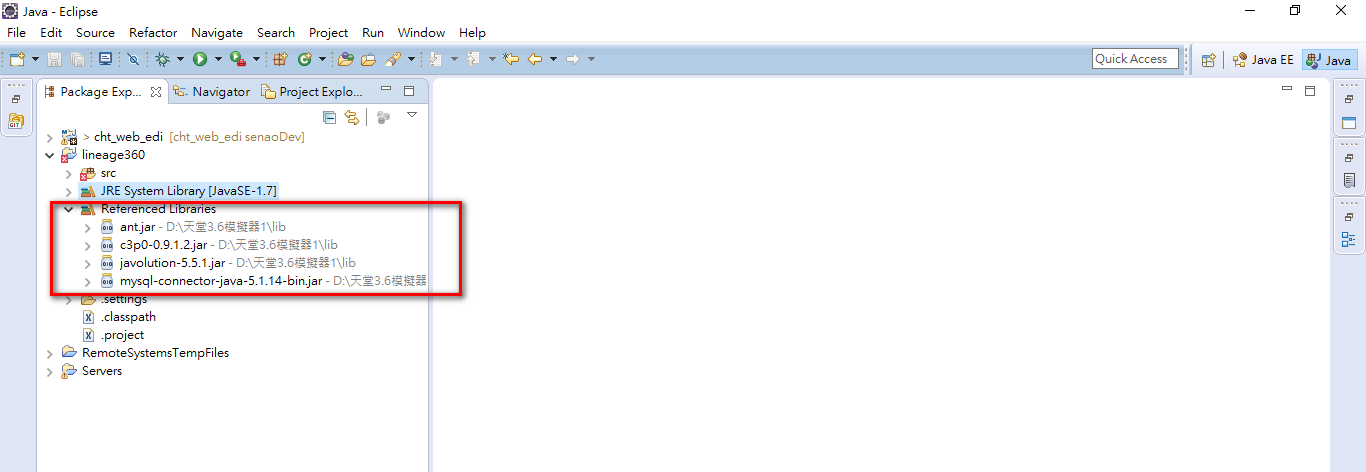The image size is (1366, 472).
Task: Collapse the lineage360 project
Action: click(x=49, y=155)
